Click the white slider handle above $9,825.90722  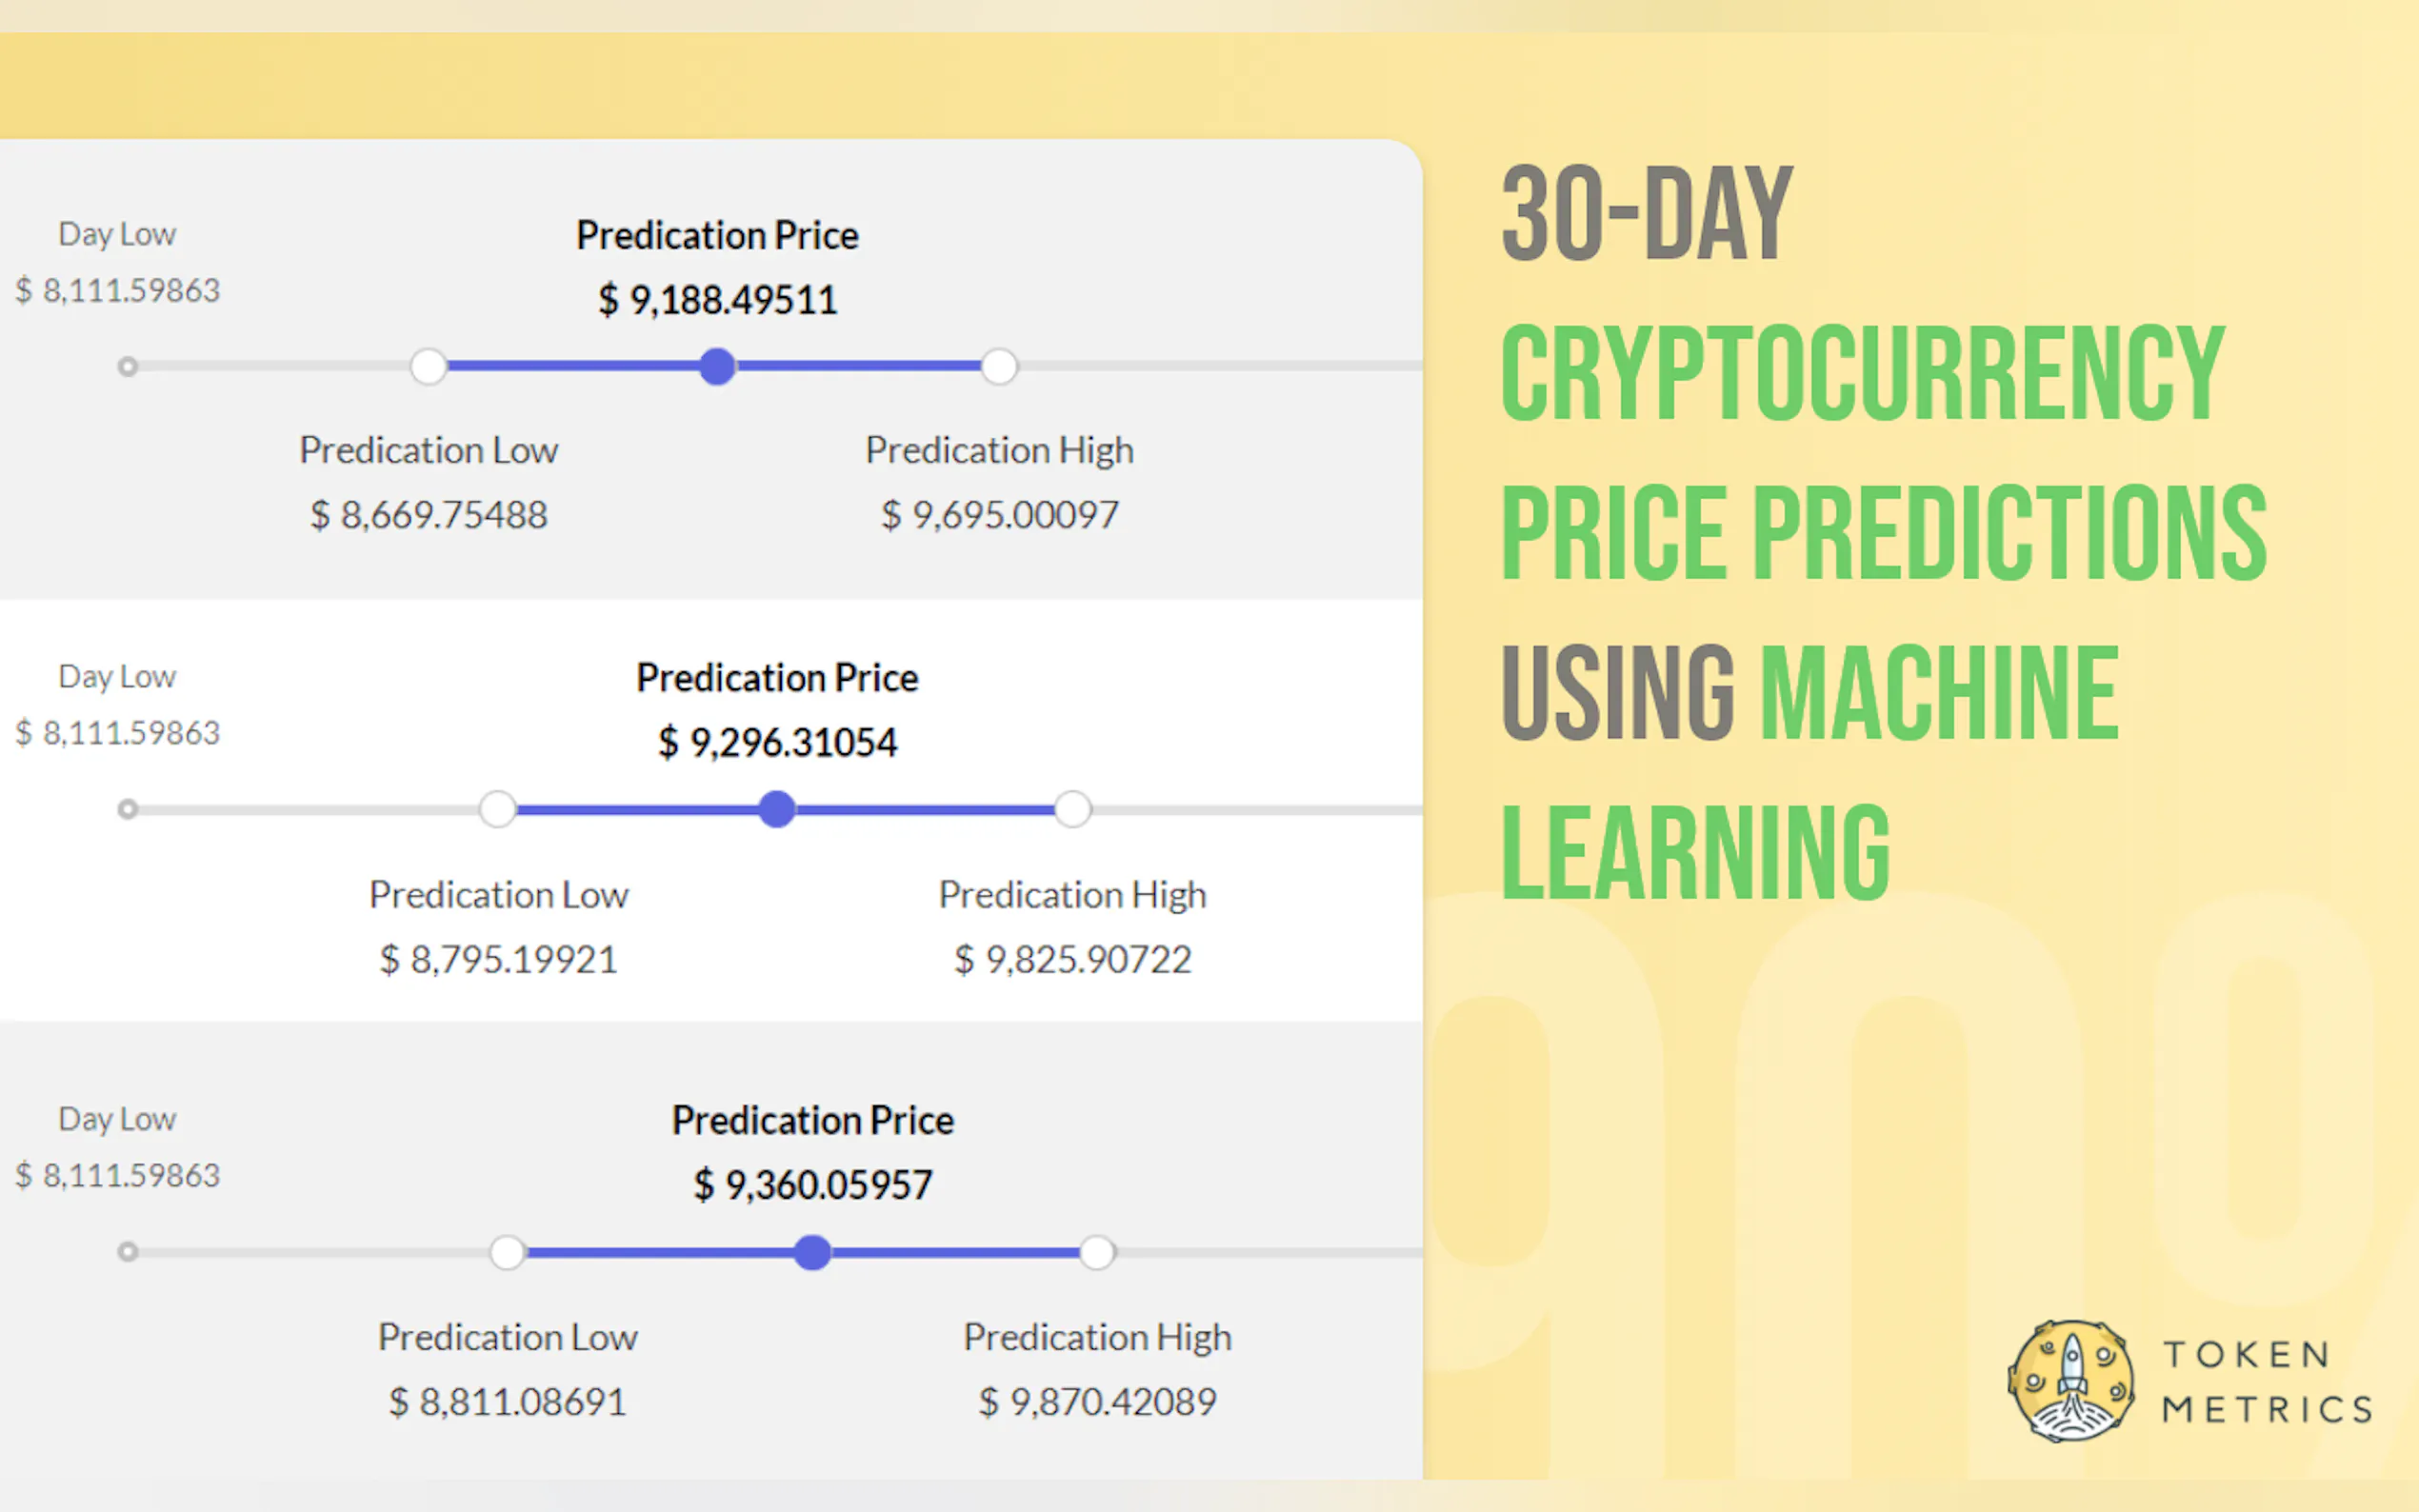[1072, 809]
